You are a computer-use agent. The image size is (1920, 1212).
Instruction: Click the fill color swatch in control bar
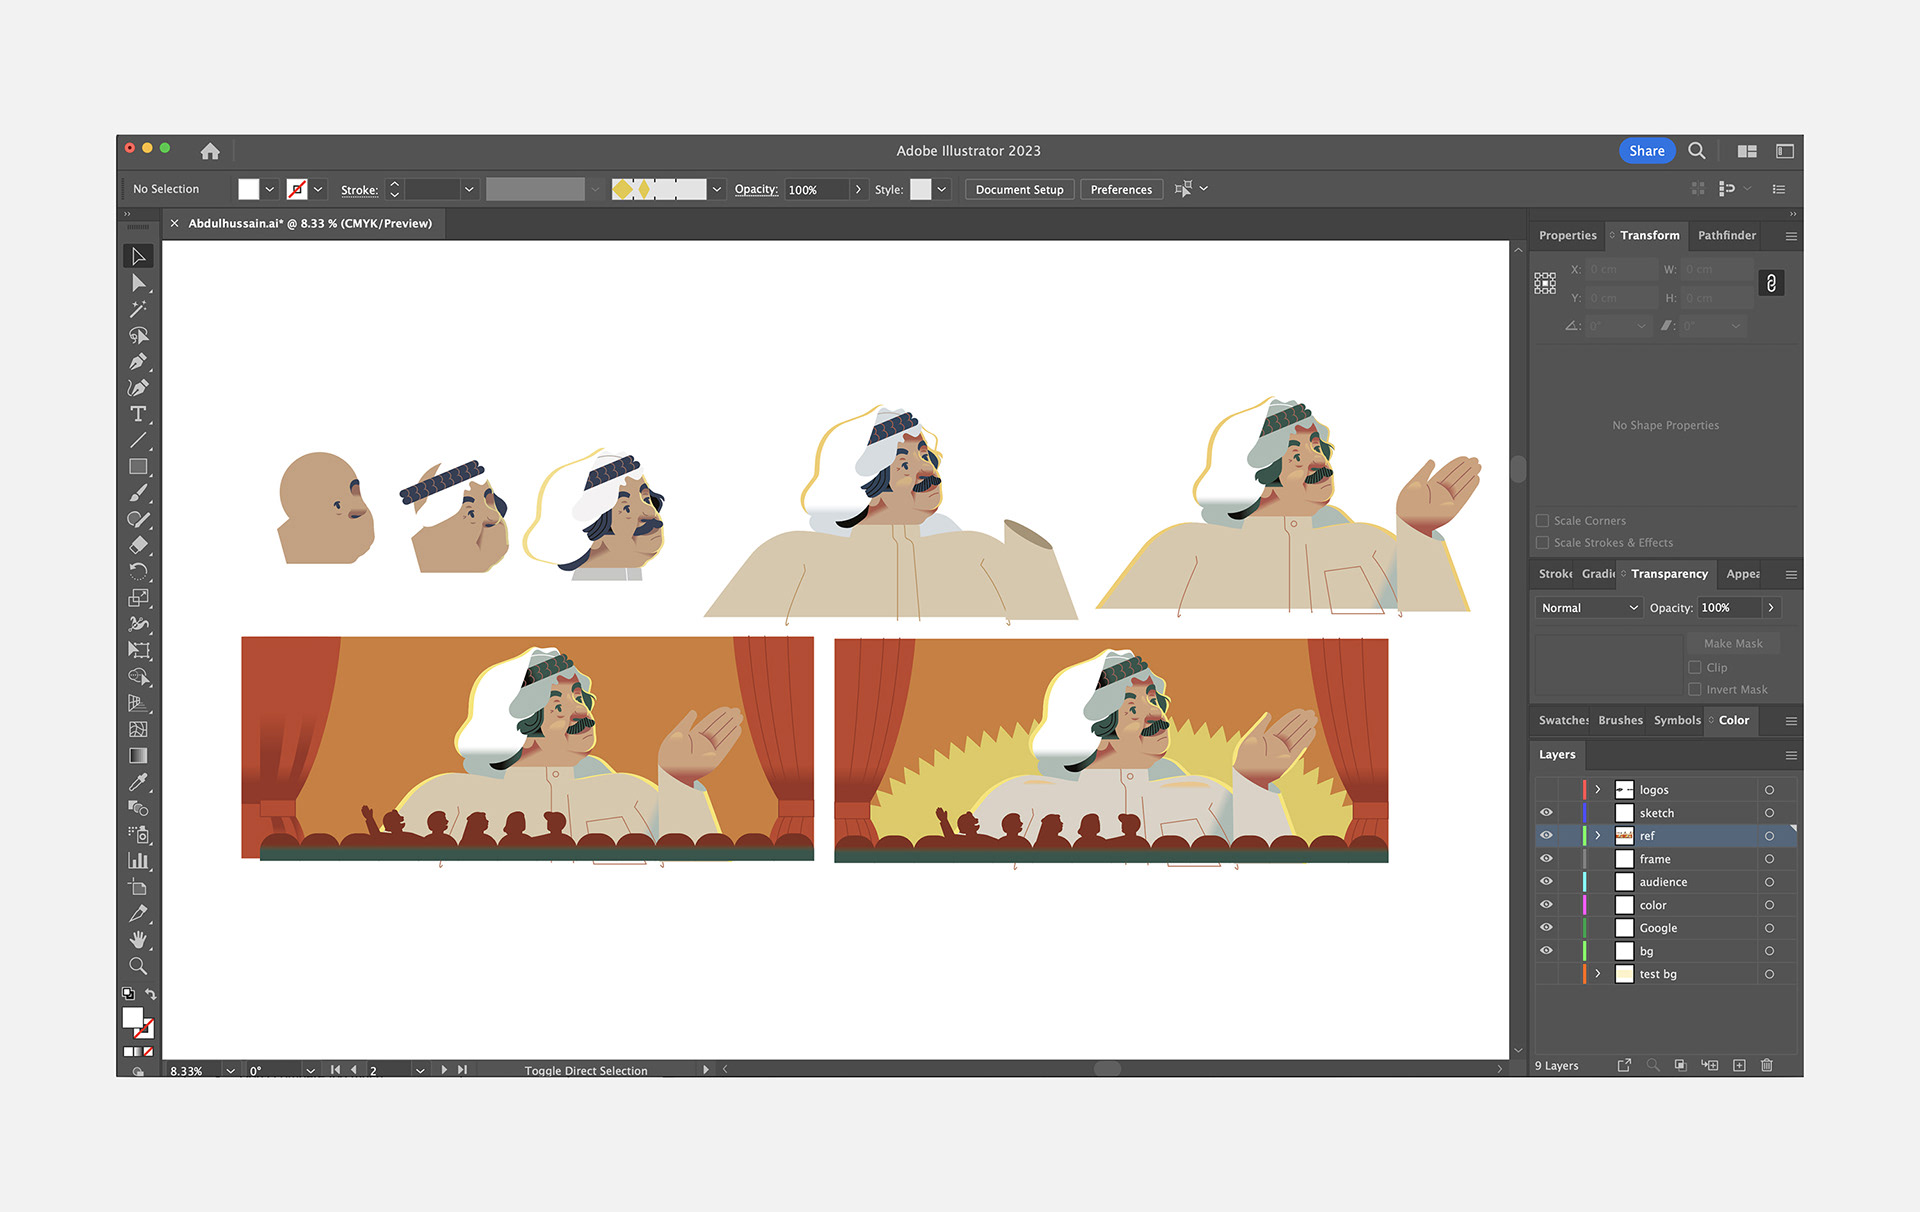click(x=249, y=189)
